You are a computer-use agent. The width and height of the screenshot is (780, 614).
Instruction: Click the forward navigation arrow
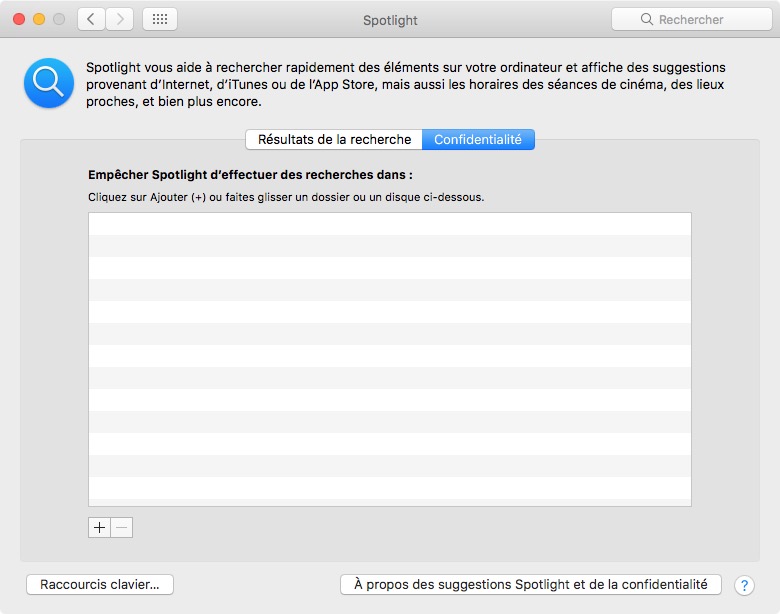(x=120, y=19)
